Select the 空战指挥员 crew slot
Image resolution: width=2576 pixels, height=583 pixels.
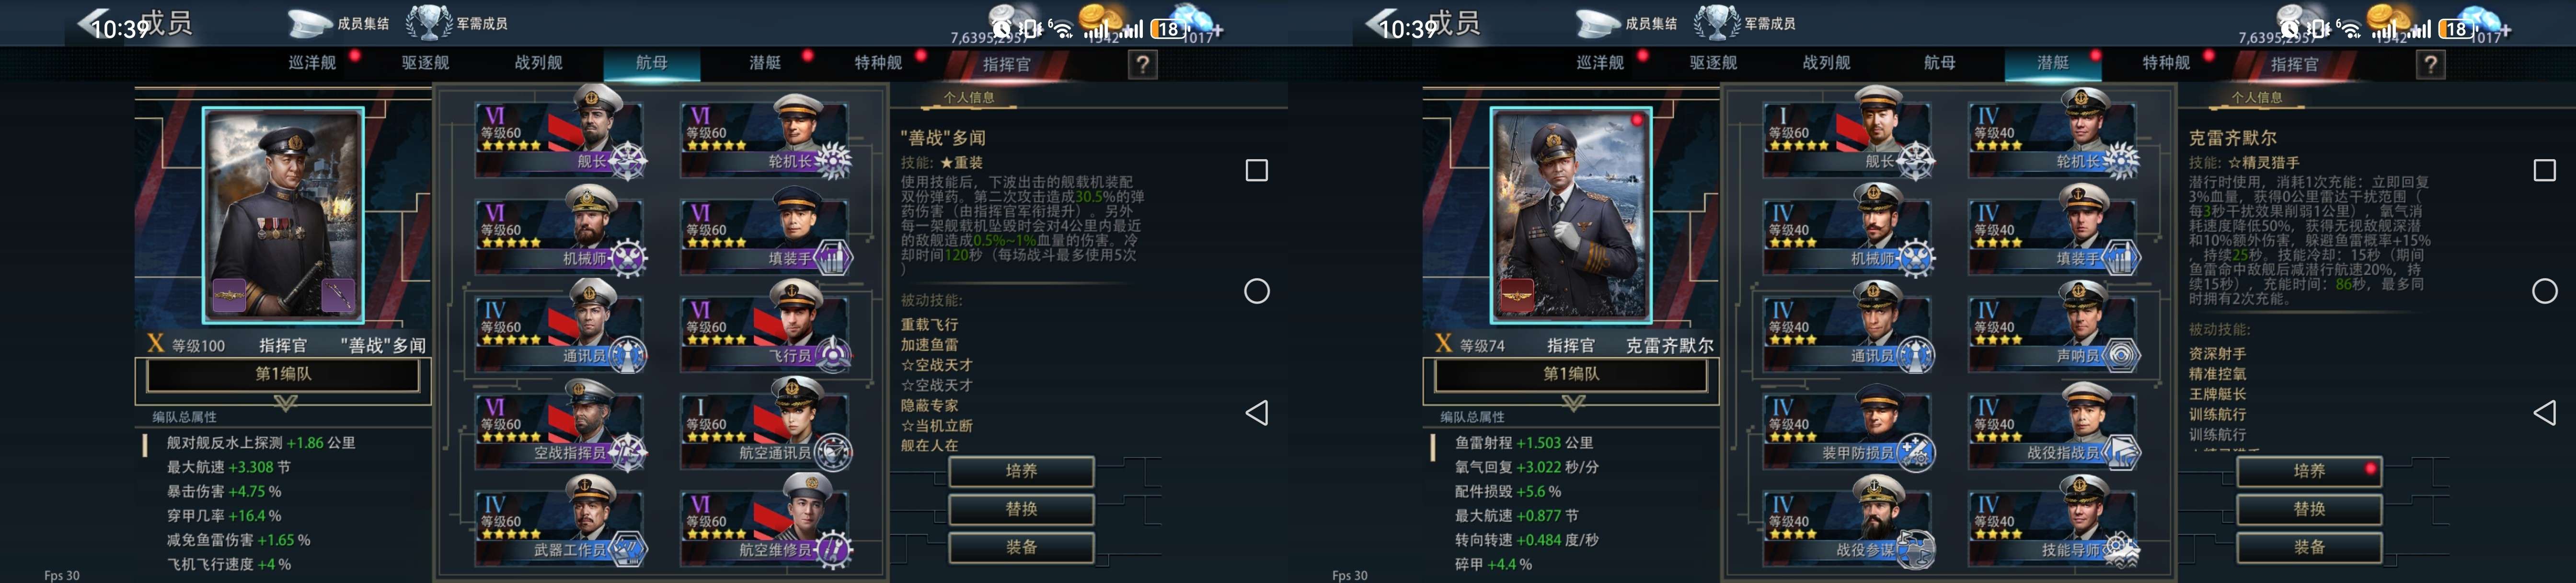[x=560, y=425]
